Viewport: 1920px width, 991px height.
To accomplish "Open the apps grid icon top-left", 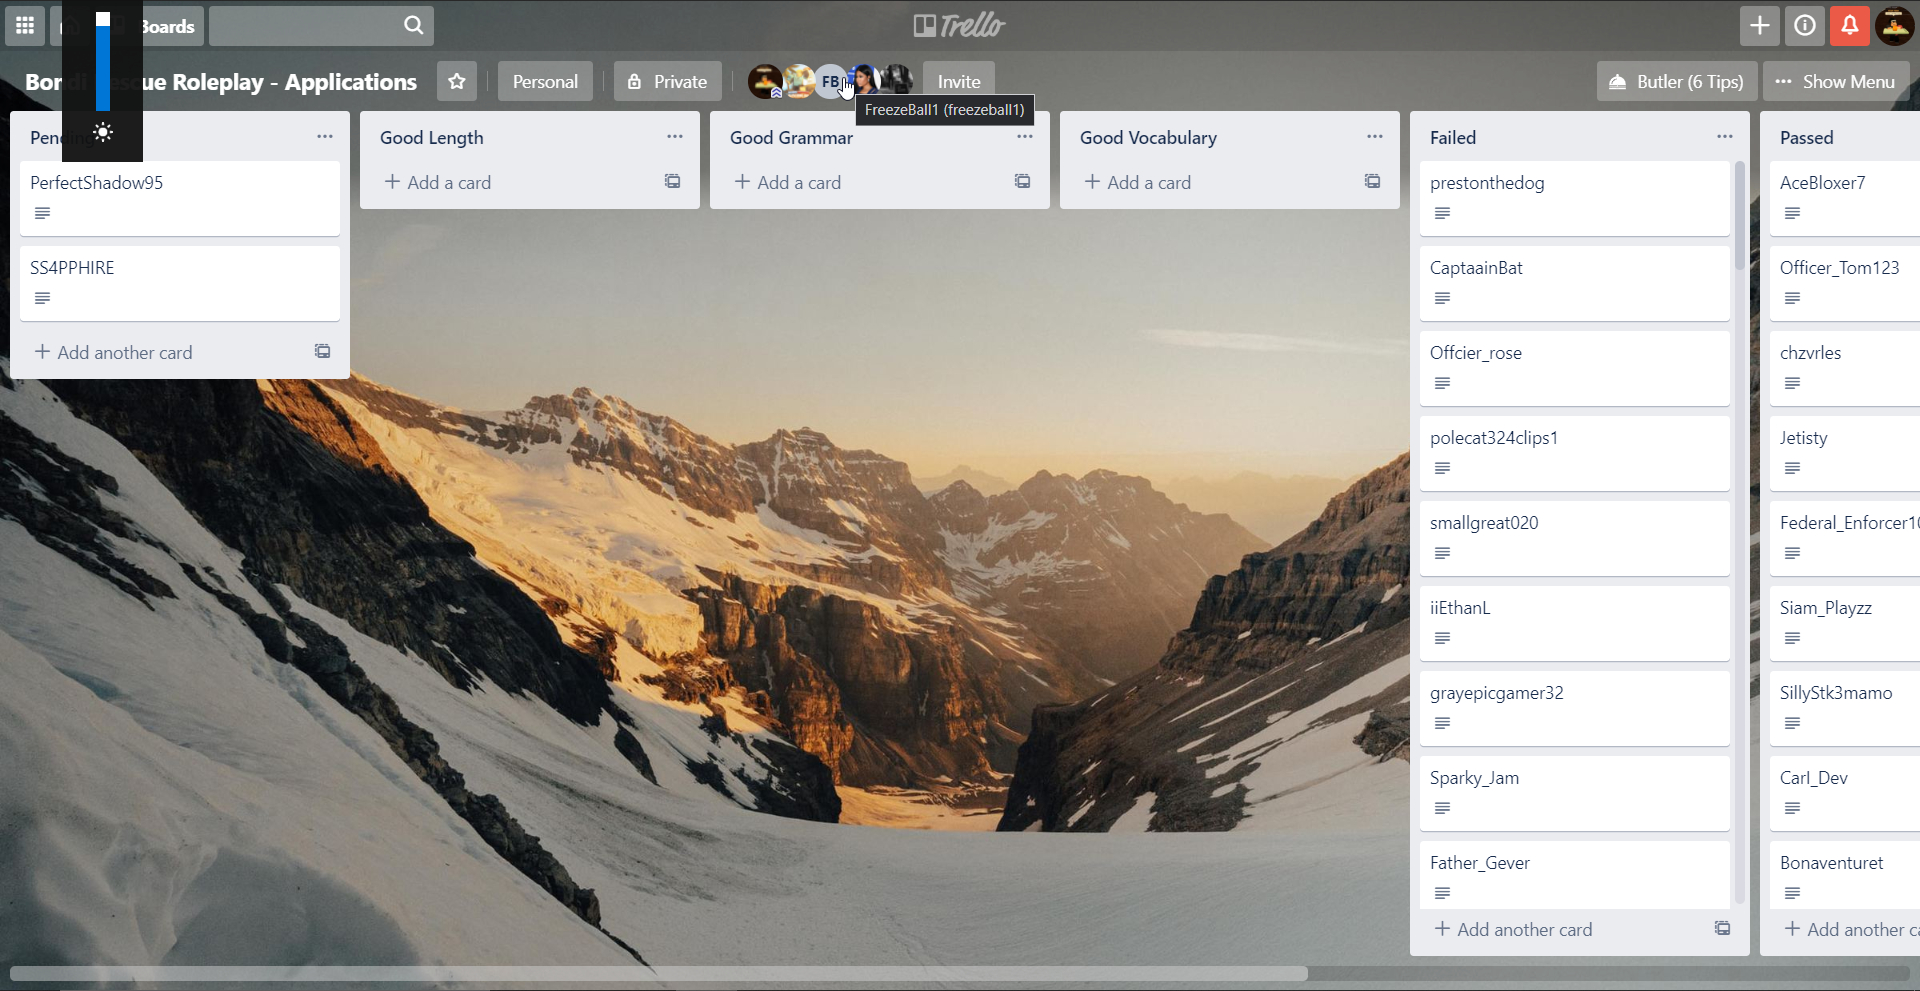I will pyautogui.click(x=23, y=26).
